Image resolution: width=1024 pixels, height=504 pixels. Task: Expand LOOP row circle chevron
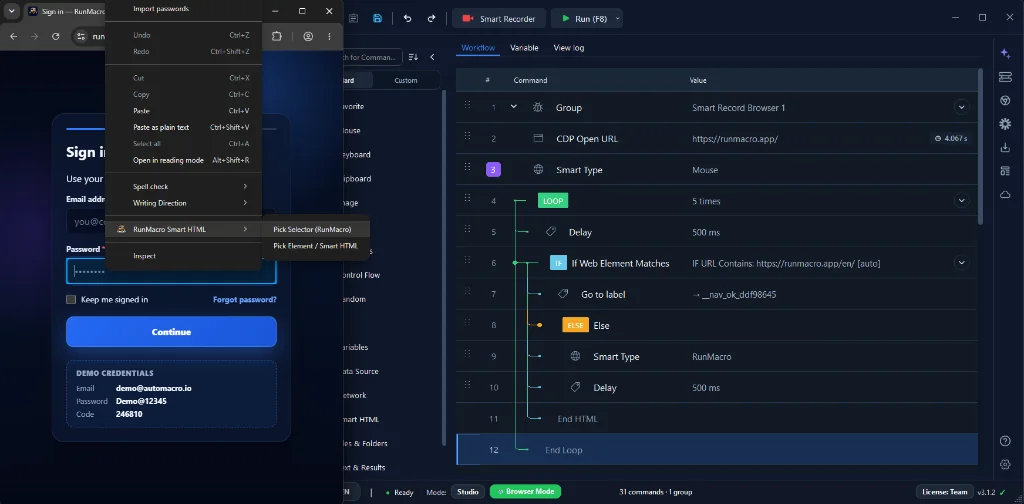[961, 200]
